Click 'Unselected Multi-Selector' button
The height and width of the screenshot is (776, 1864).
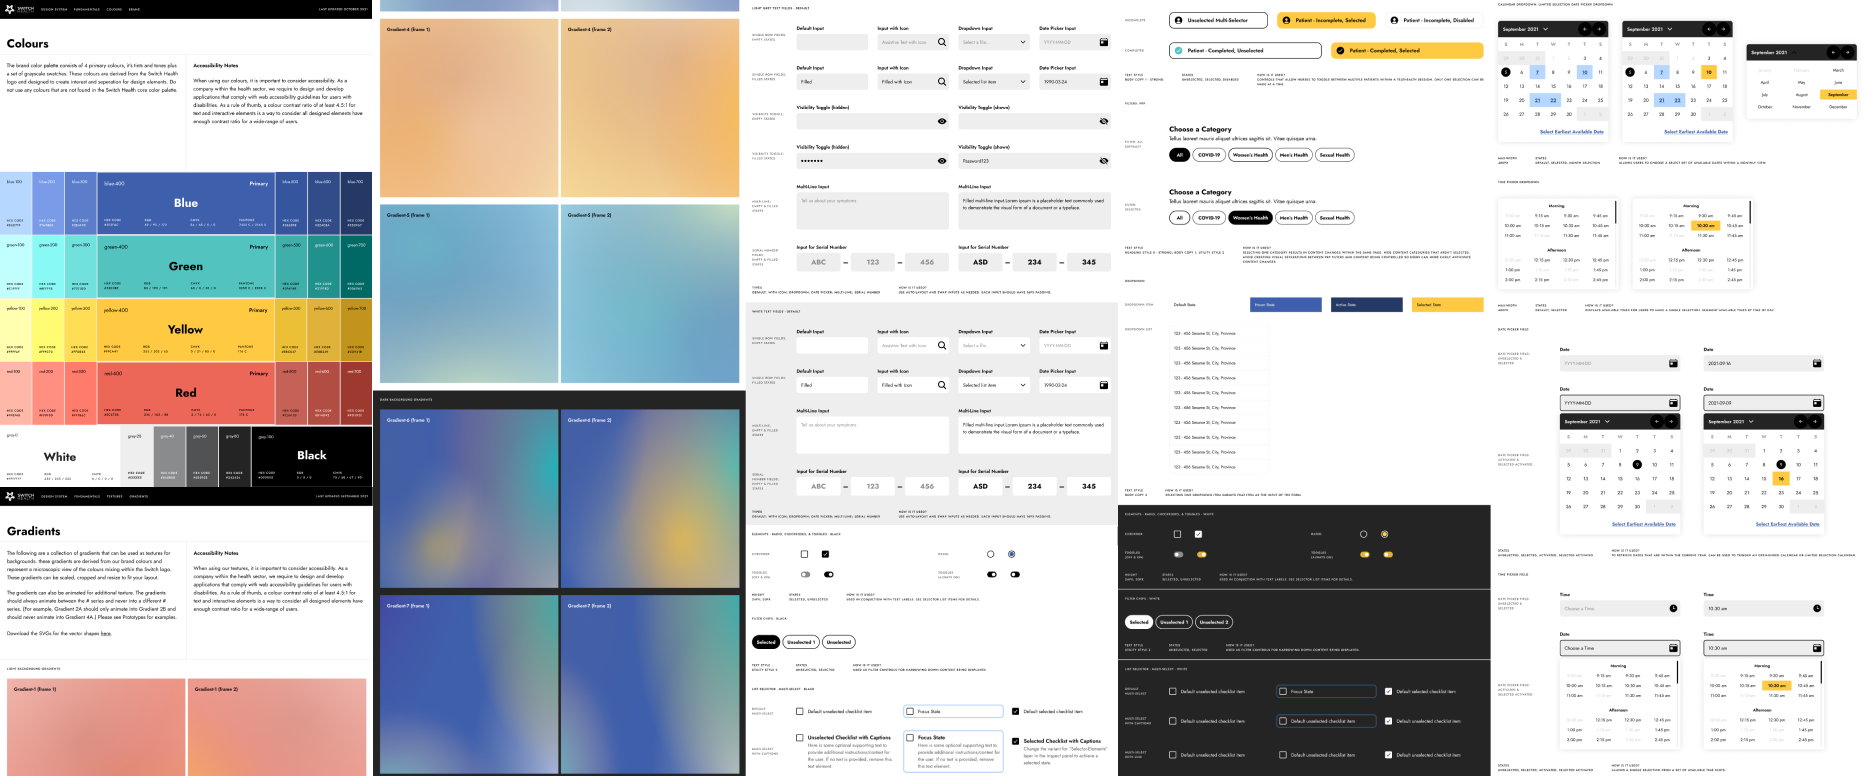(x=1218, y=20)
